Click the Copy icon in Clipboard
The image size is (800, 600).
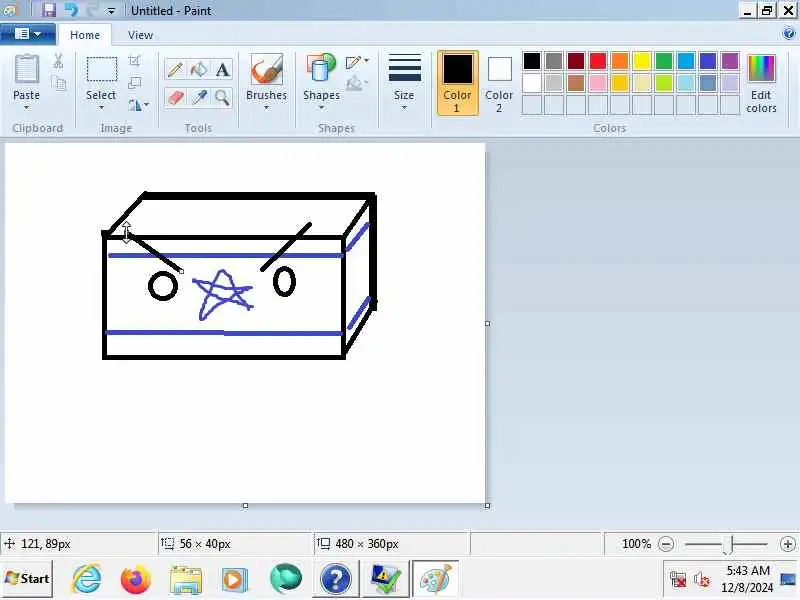pos(59,83)
